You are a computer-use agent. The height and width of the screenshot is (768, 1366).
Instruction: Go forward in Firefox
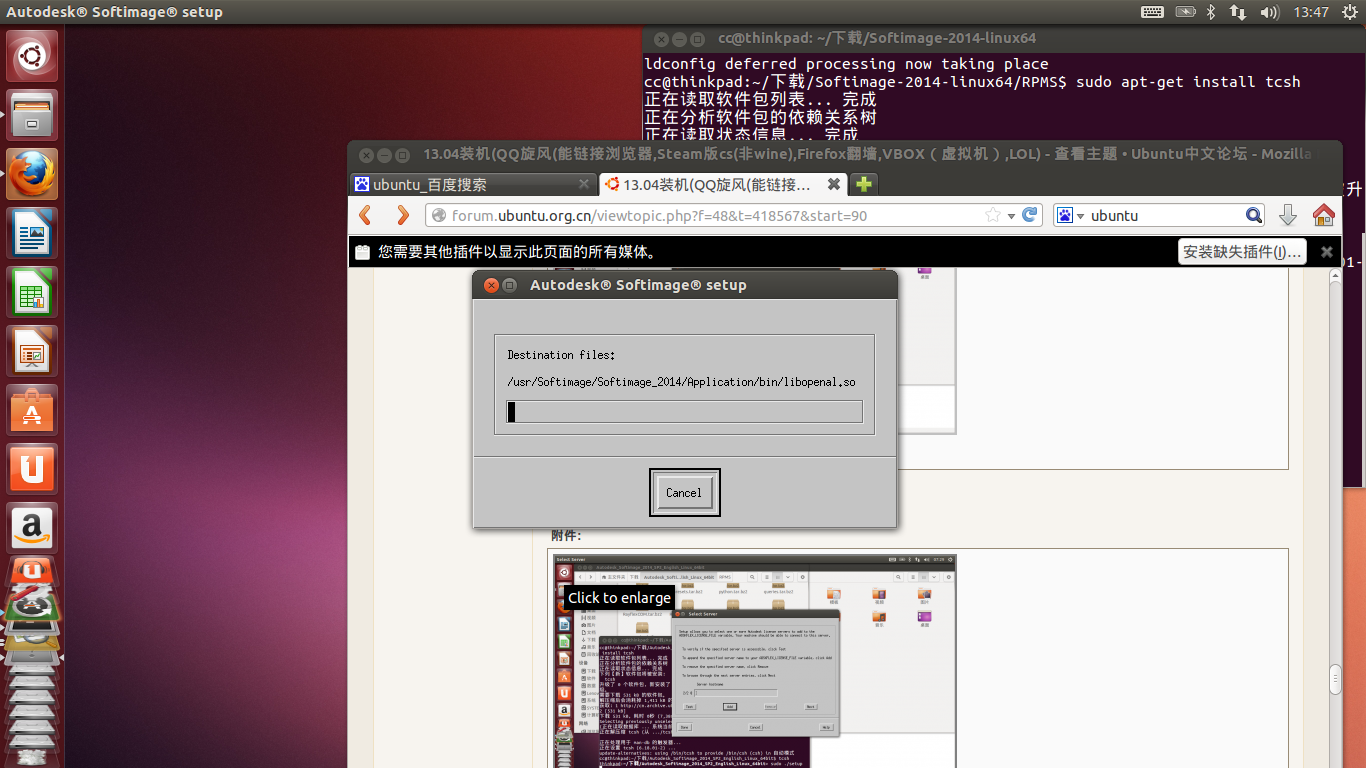point(402,215)
